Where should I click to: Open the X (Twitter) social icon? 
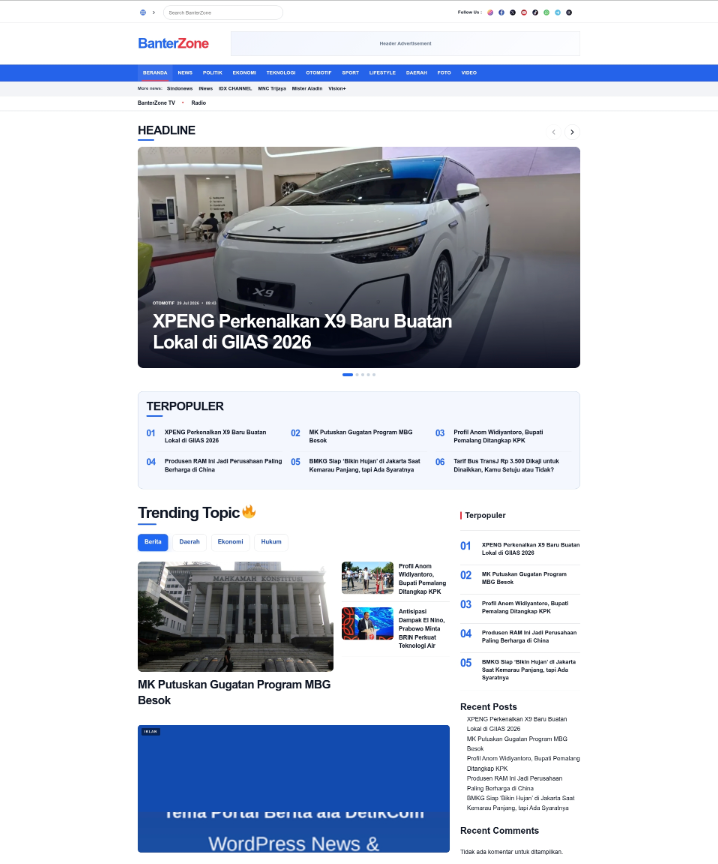tap(512, 12)
